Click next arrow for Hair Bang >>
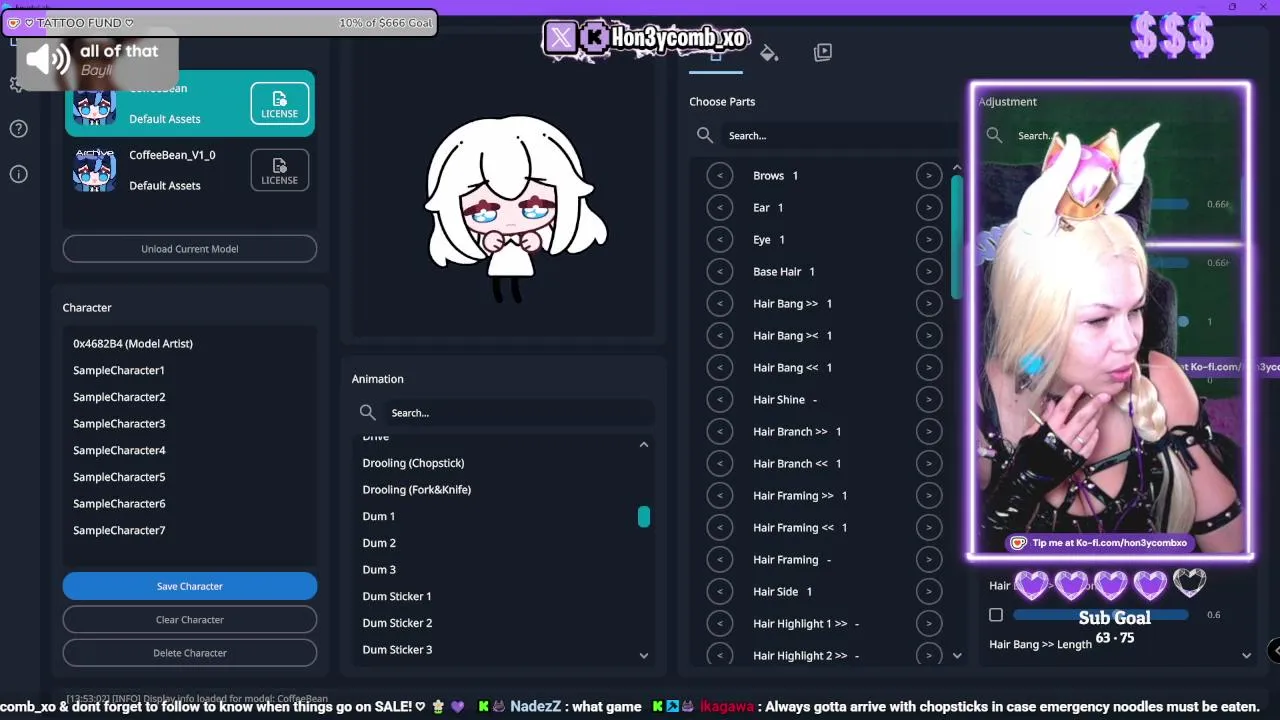 929,304
